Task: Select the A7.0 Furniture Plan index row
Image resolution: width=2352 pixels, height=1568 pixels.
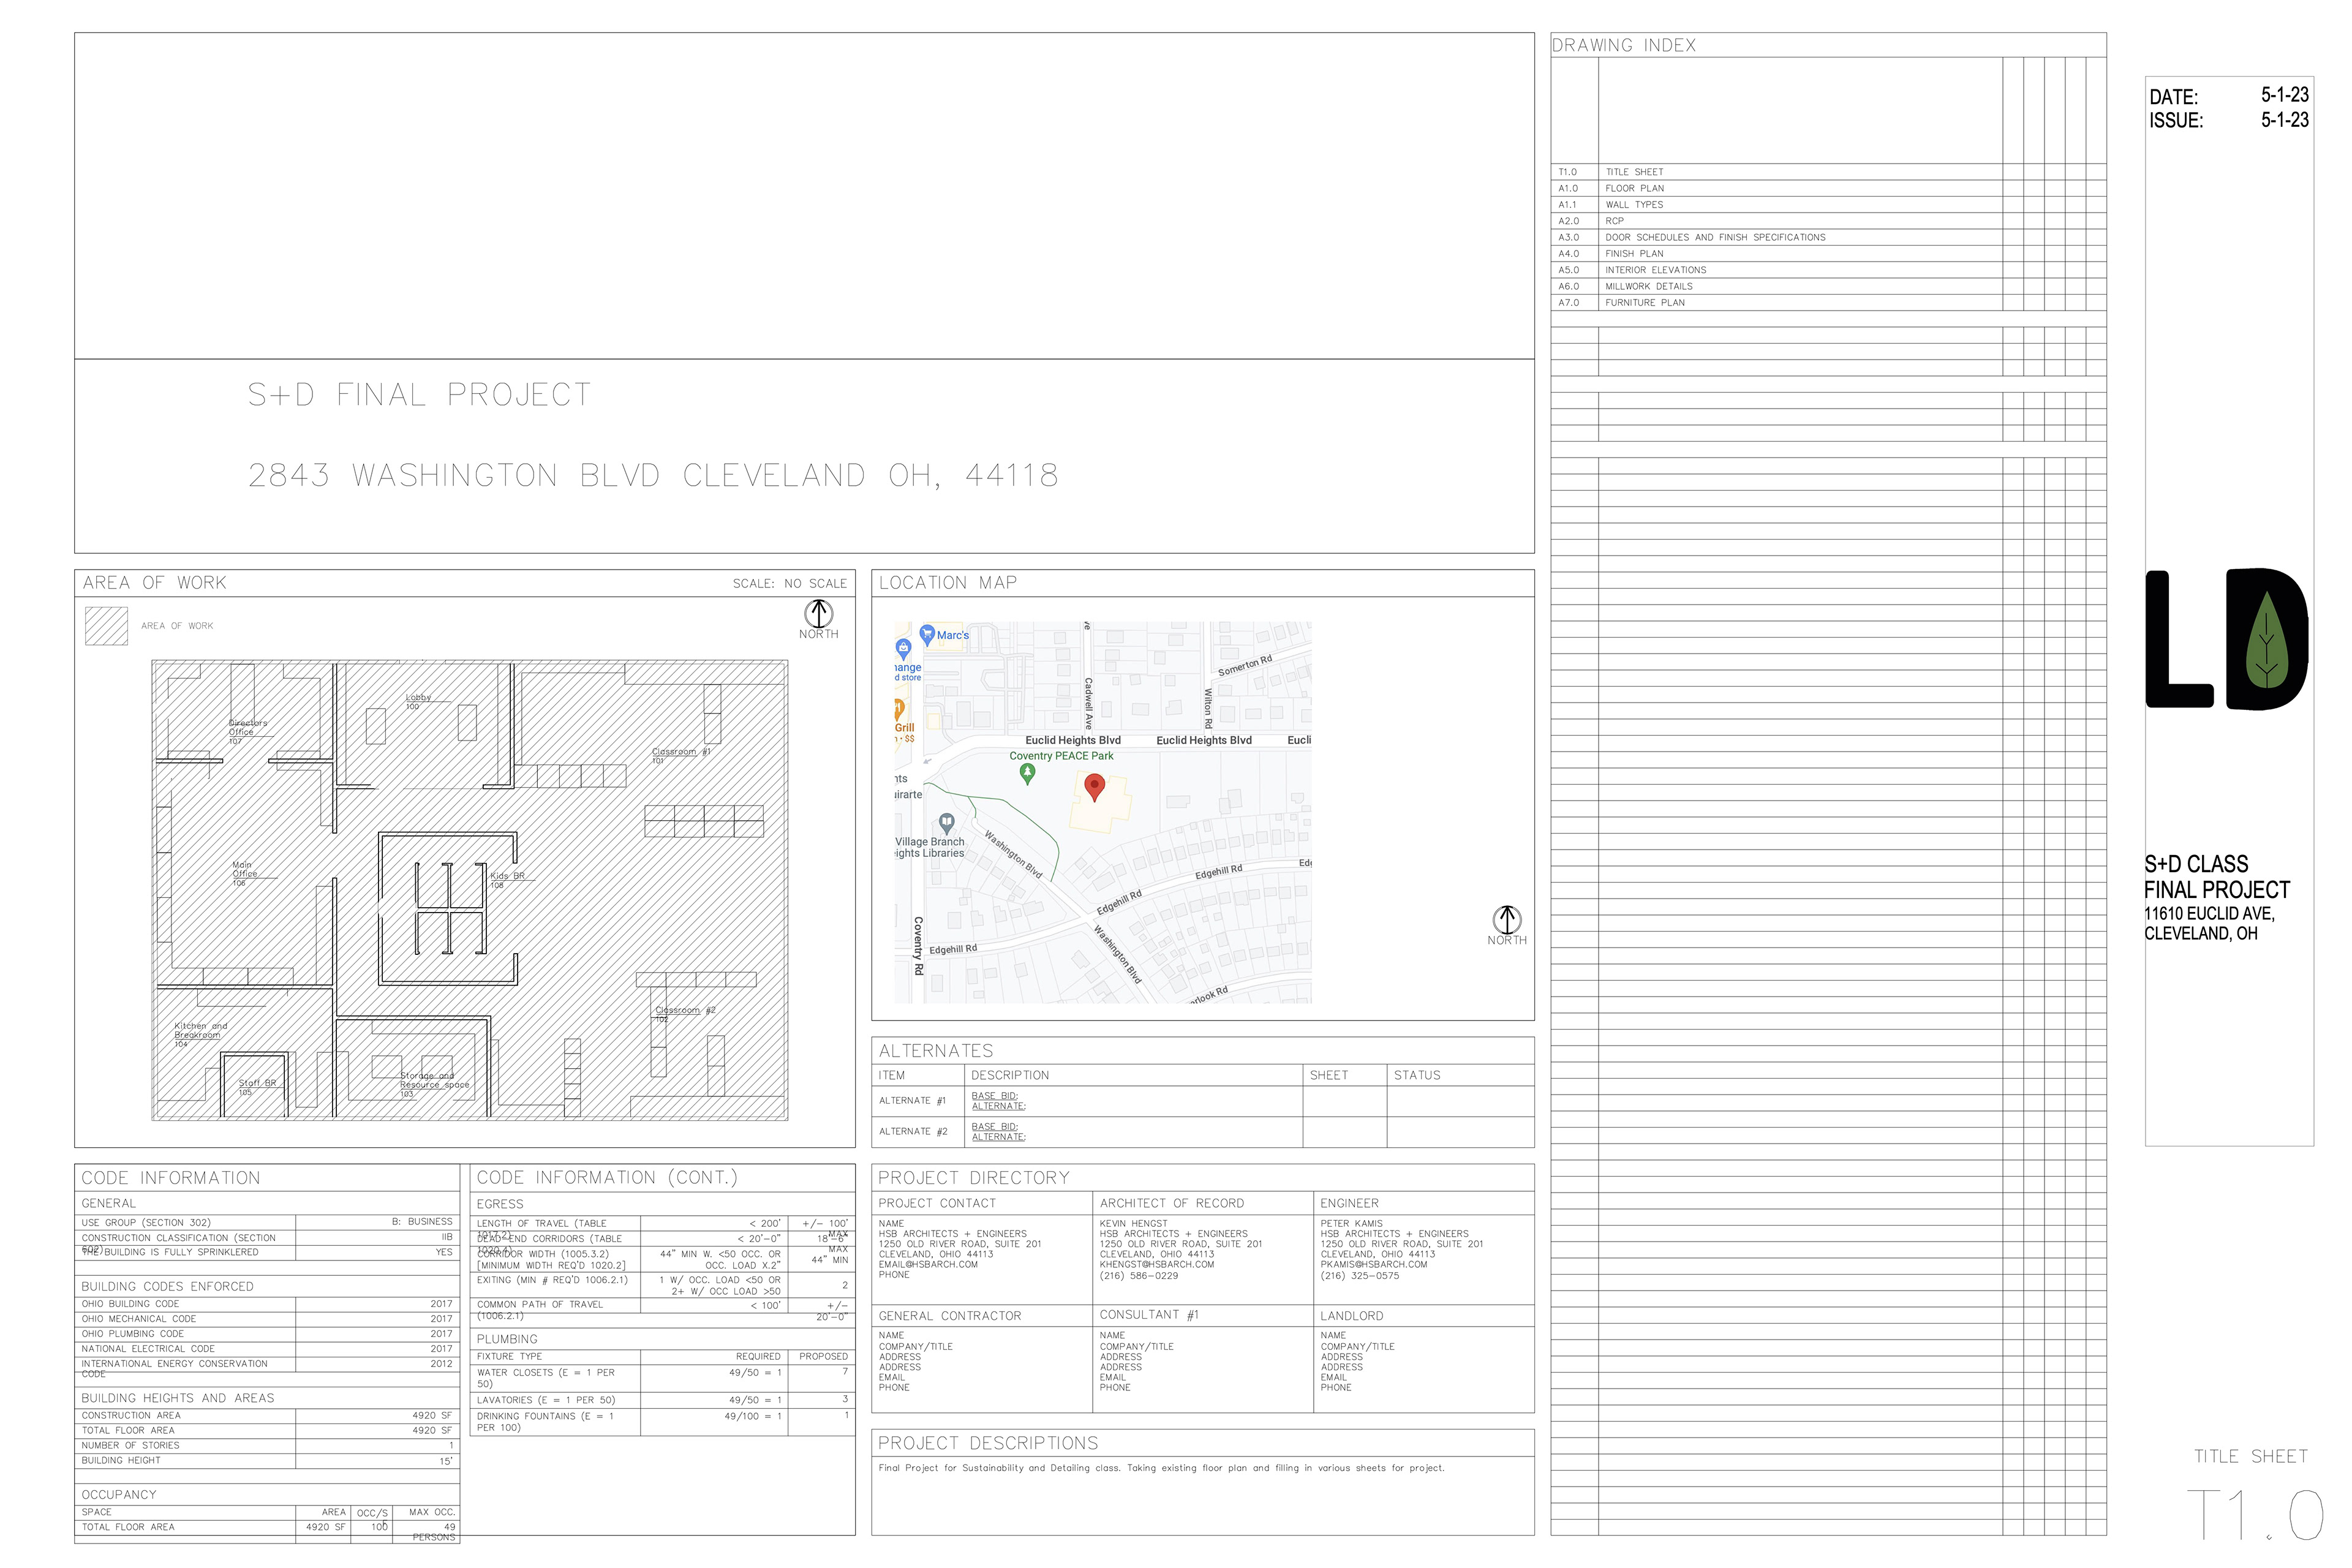Action: point(1644,302)
